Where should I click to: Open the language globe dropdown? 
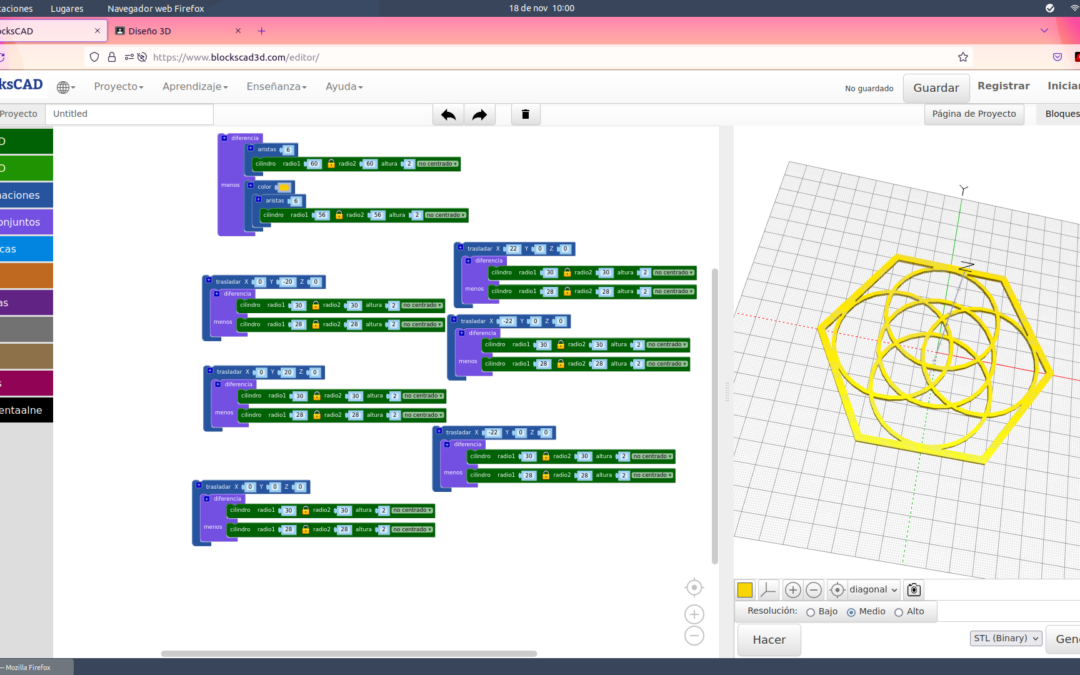66,87
